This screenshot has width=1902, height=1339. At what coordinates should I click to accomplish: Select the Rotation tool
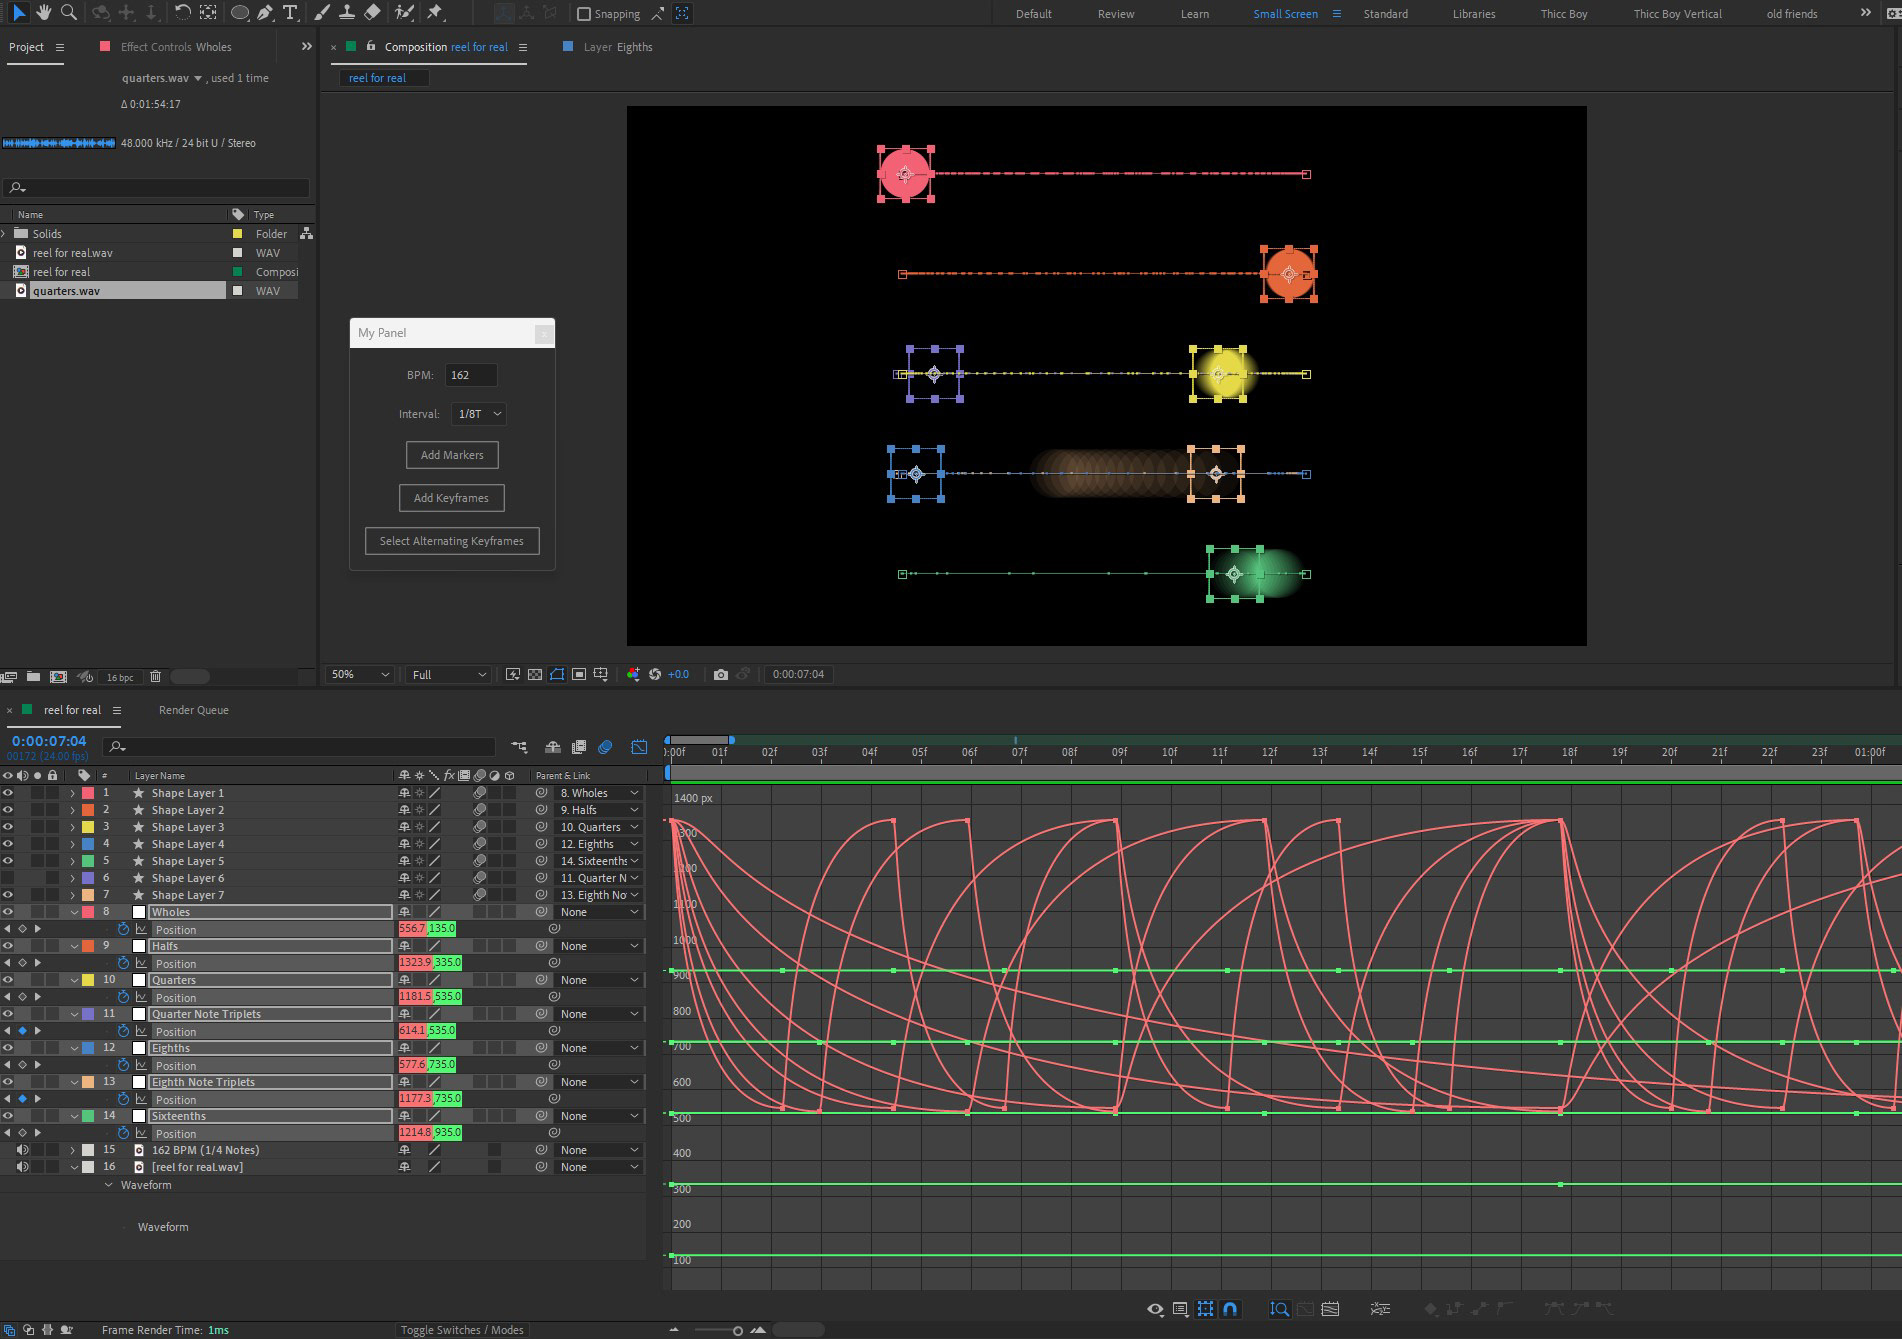(182, 13)
